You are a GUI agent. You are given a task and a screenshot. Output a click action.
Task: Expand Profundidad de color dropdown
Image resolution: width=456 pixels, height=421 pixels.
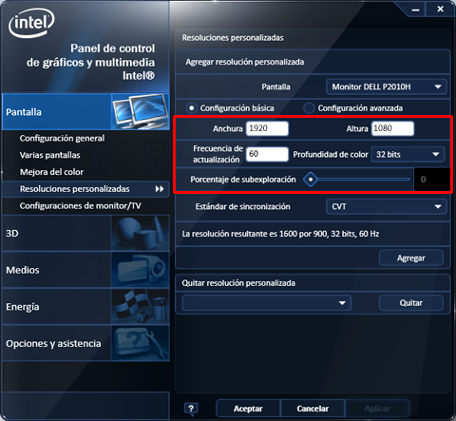tap(408, 154)
